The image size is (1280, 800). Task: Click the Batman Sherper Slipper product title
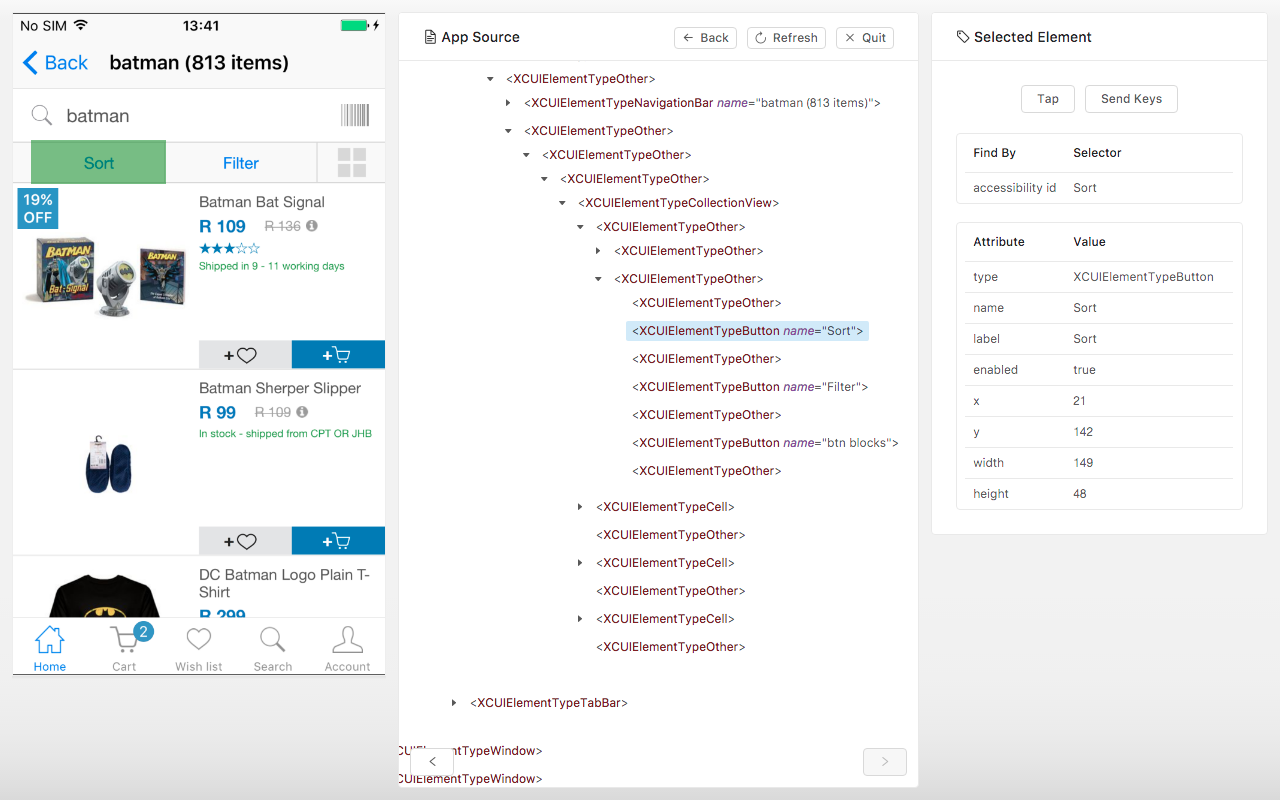(280, 388)
